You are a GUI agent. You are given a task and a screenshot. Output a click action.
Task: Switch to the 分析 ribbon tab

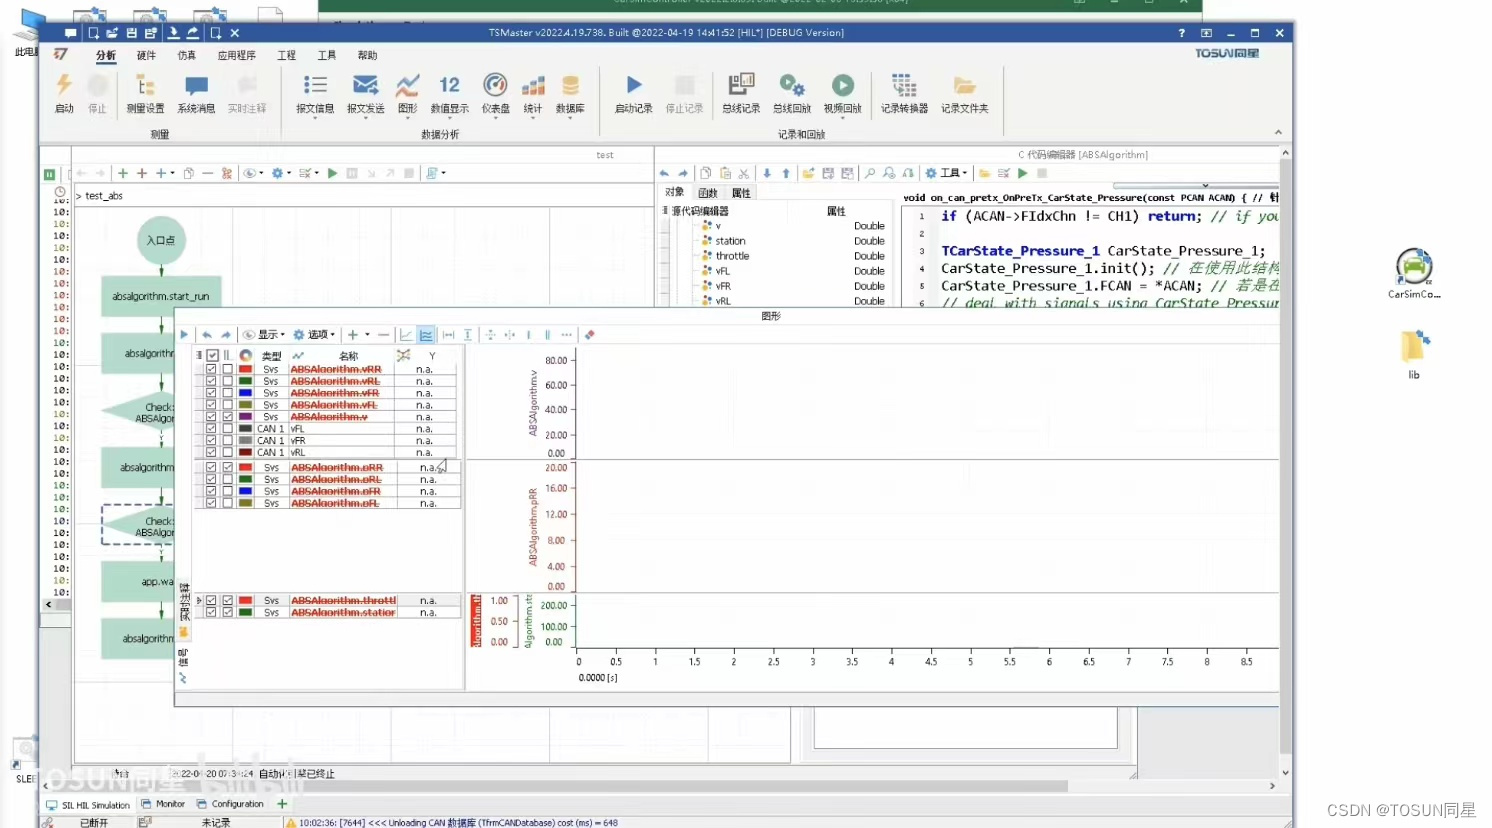pyautogui.click(x=106, y=55)
